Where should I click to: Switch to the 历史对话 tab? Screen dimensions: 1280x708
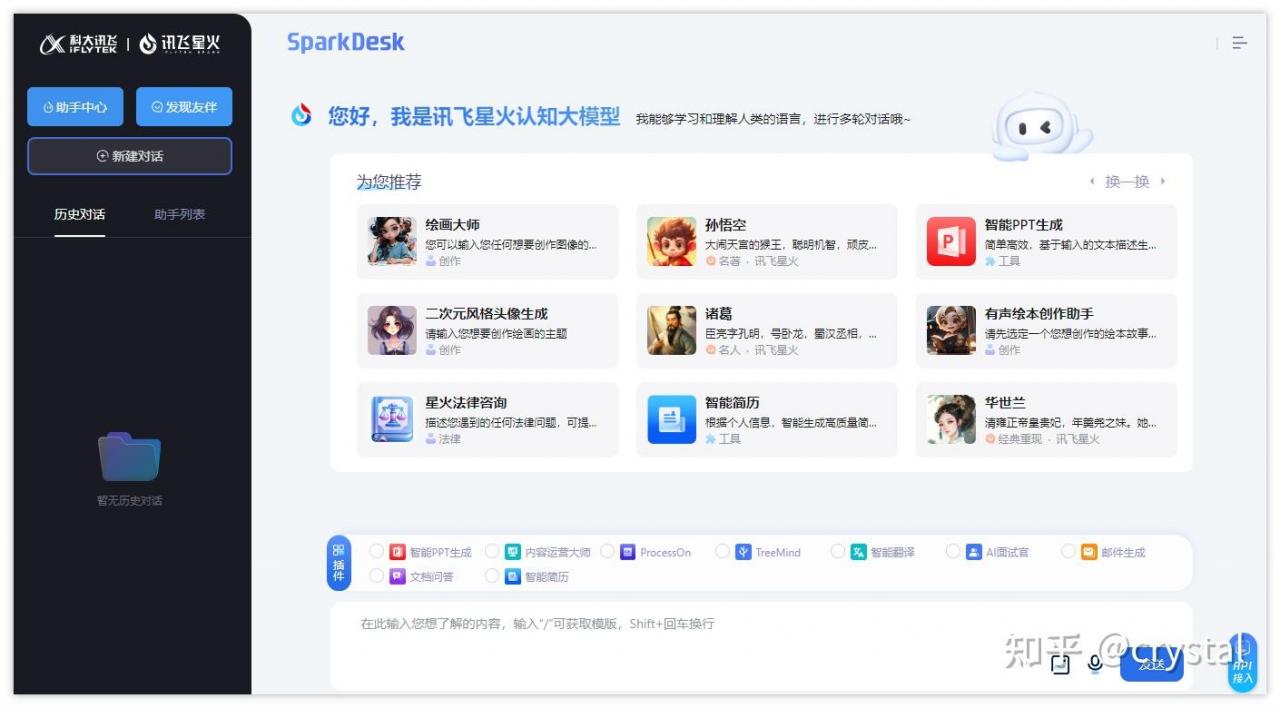coord(80,215)
